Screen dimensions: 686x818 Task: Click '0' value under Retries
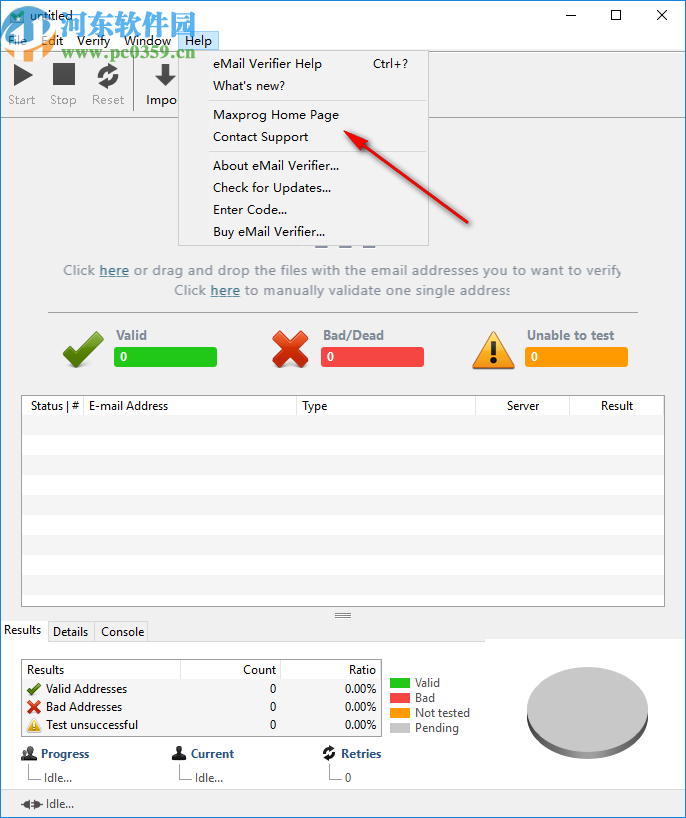tap(348, 778)
